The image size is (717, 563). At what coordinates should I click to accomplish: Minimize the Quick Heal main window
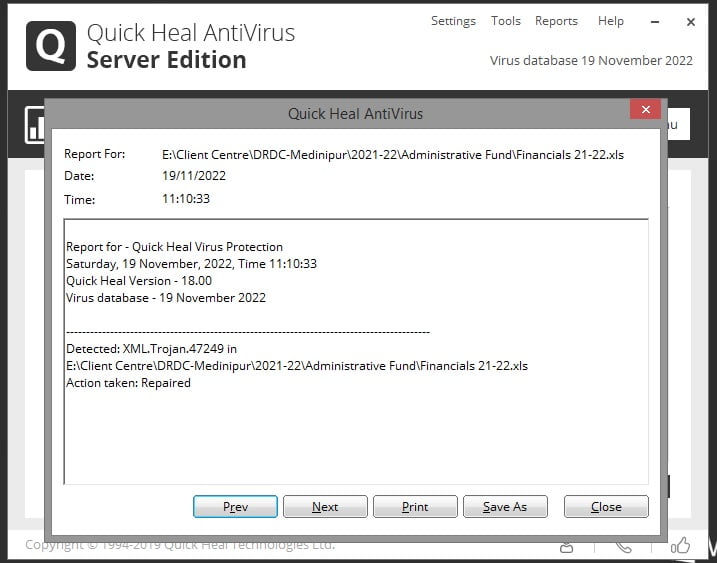coord(655,21)
